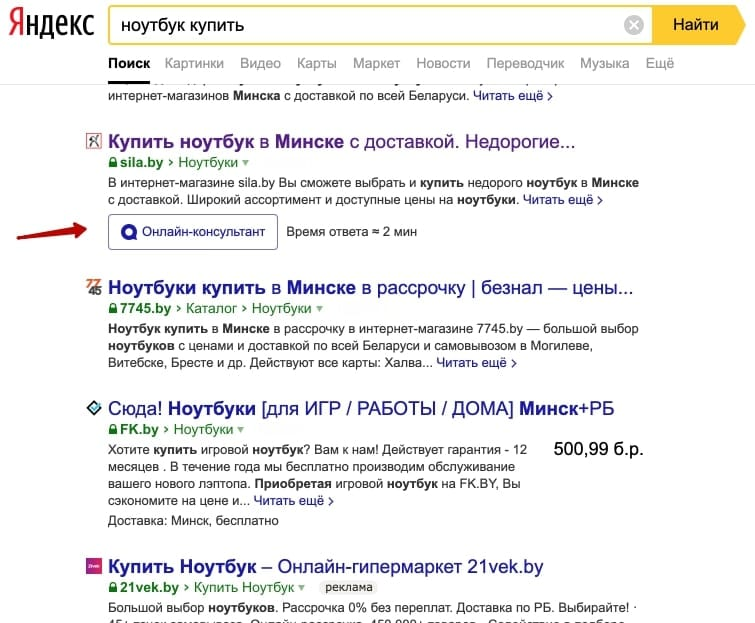Click the 7745 favicon
This screenshot has width=755, height=623.
pyautogui.click(x=94, y=286)
